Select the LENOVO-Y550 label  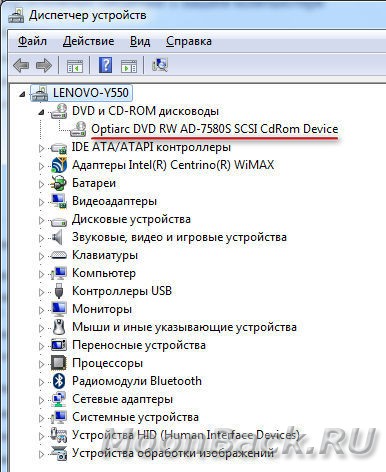pyautogui.click(x=91, y=93)
